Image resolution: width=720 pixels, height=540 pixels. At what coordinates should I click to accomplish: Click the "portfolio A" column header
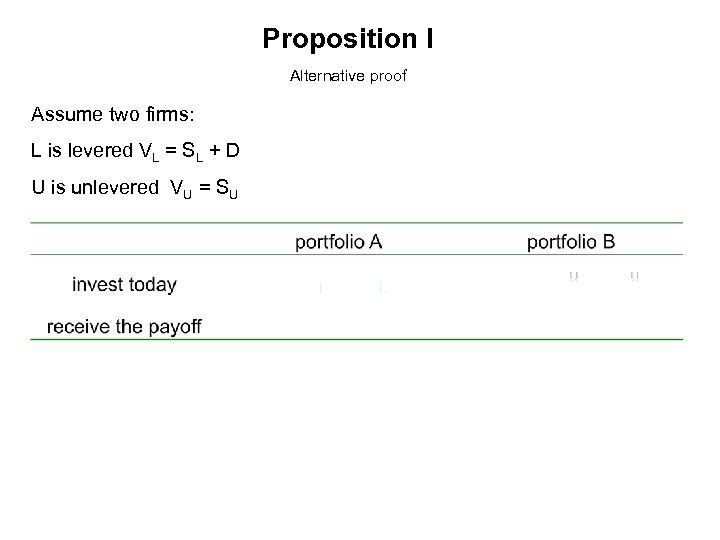tap(339, 241)
